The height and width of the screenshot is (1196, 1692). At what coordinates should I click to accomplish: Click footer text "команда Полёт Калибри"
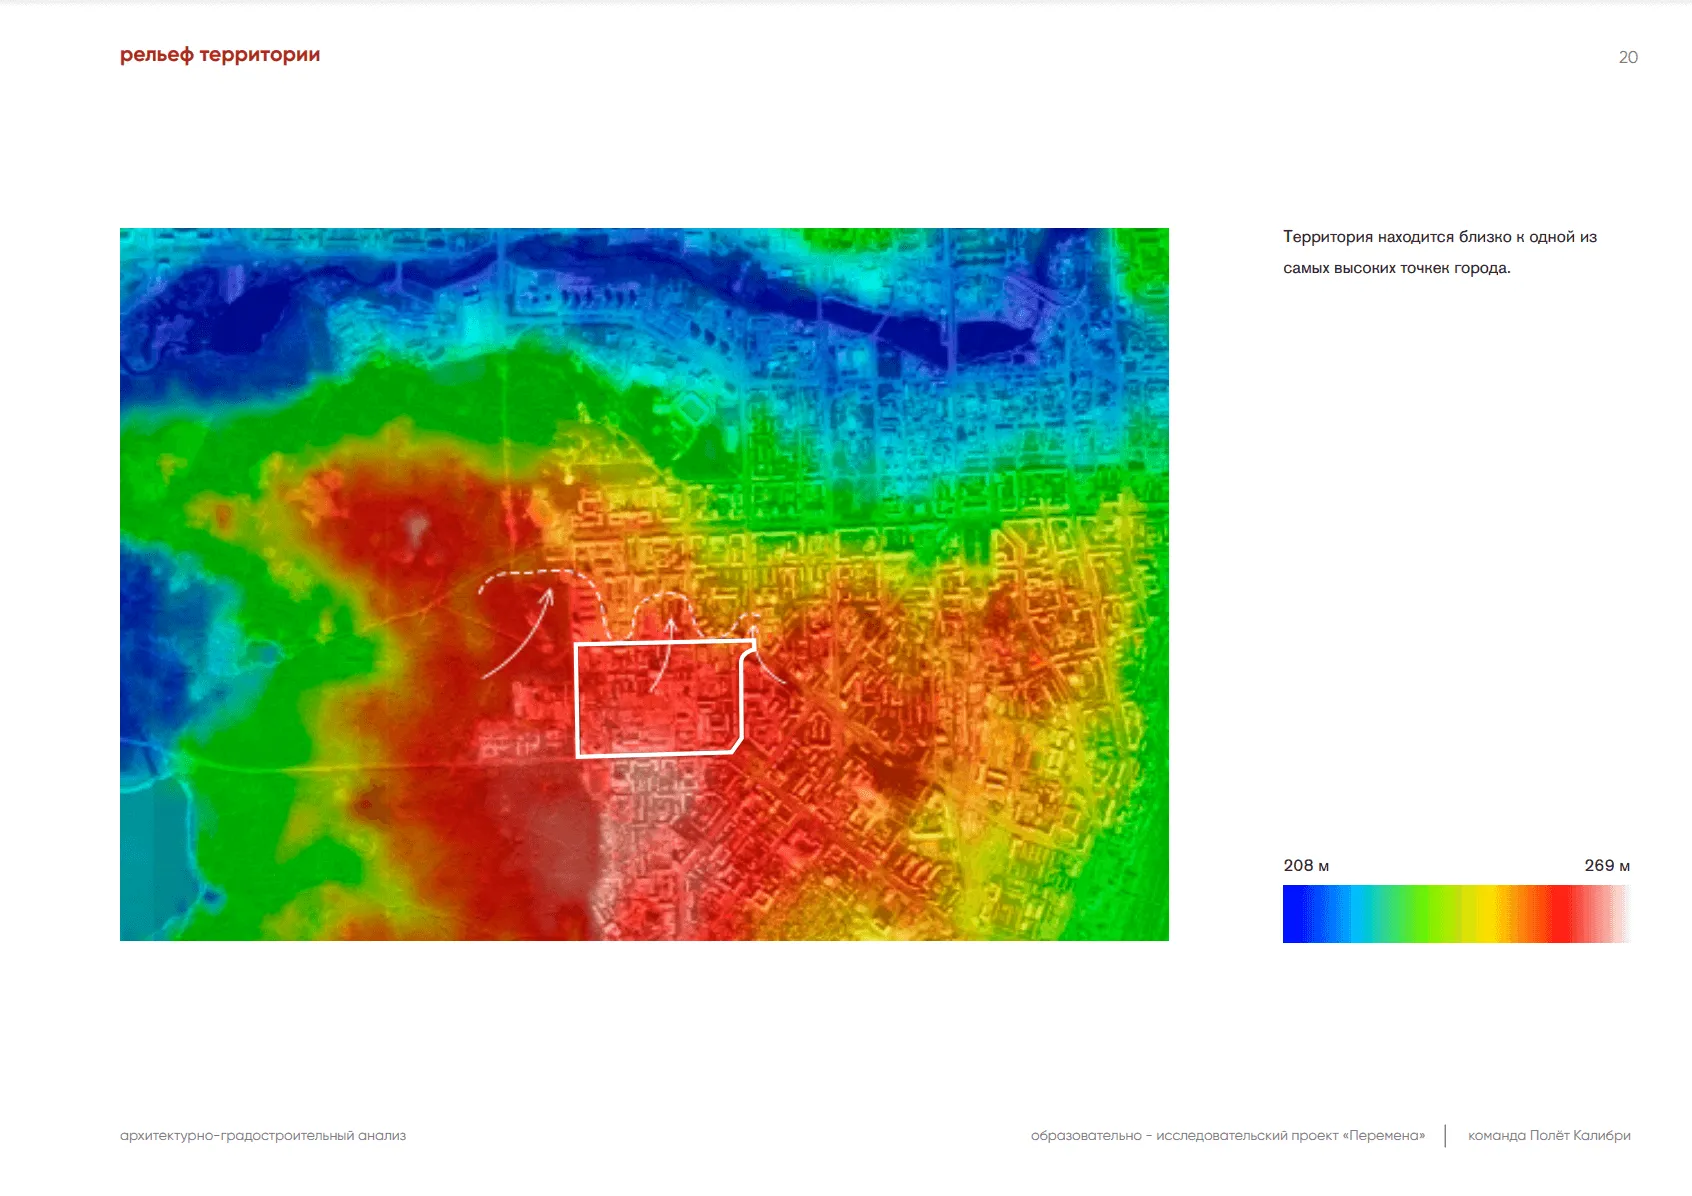[1548, 1136]
